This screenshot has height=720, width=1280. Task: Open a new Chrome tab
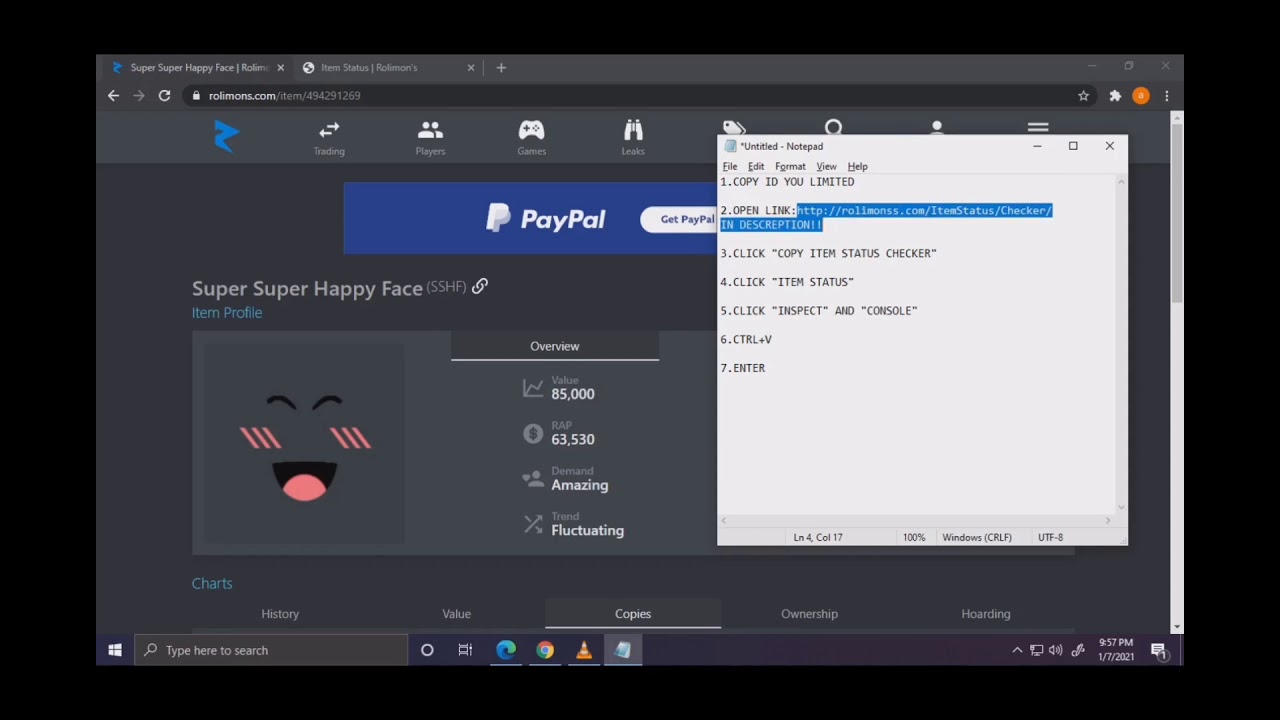point(501,67)
